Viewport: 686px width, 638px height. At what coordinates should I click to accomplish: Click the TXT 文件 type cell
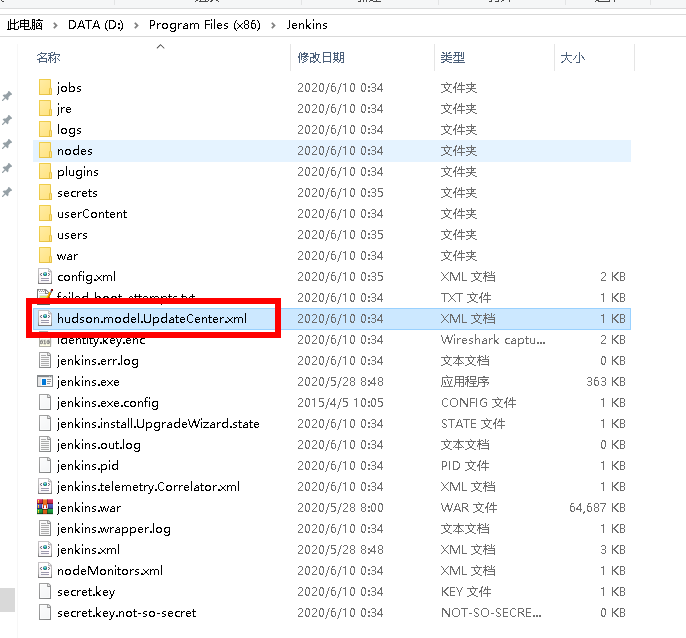pyautogui.click(x=466, y=298)
